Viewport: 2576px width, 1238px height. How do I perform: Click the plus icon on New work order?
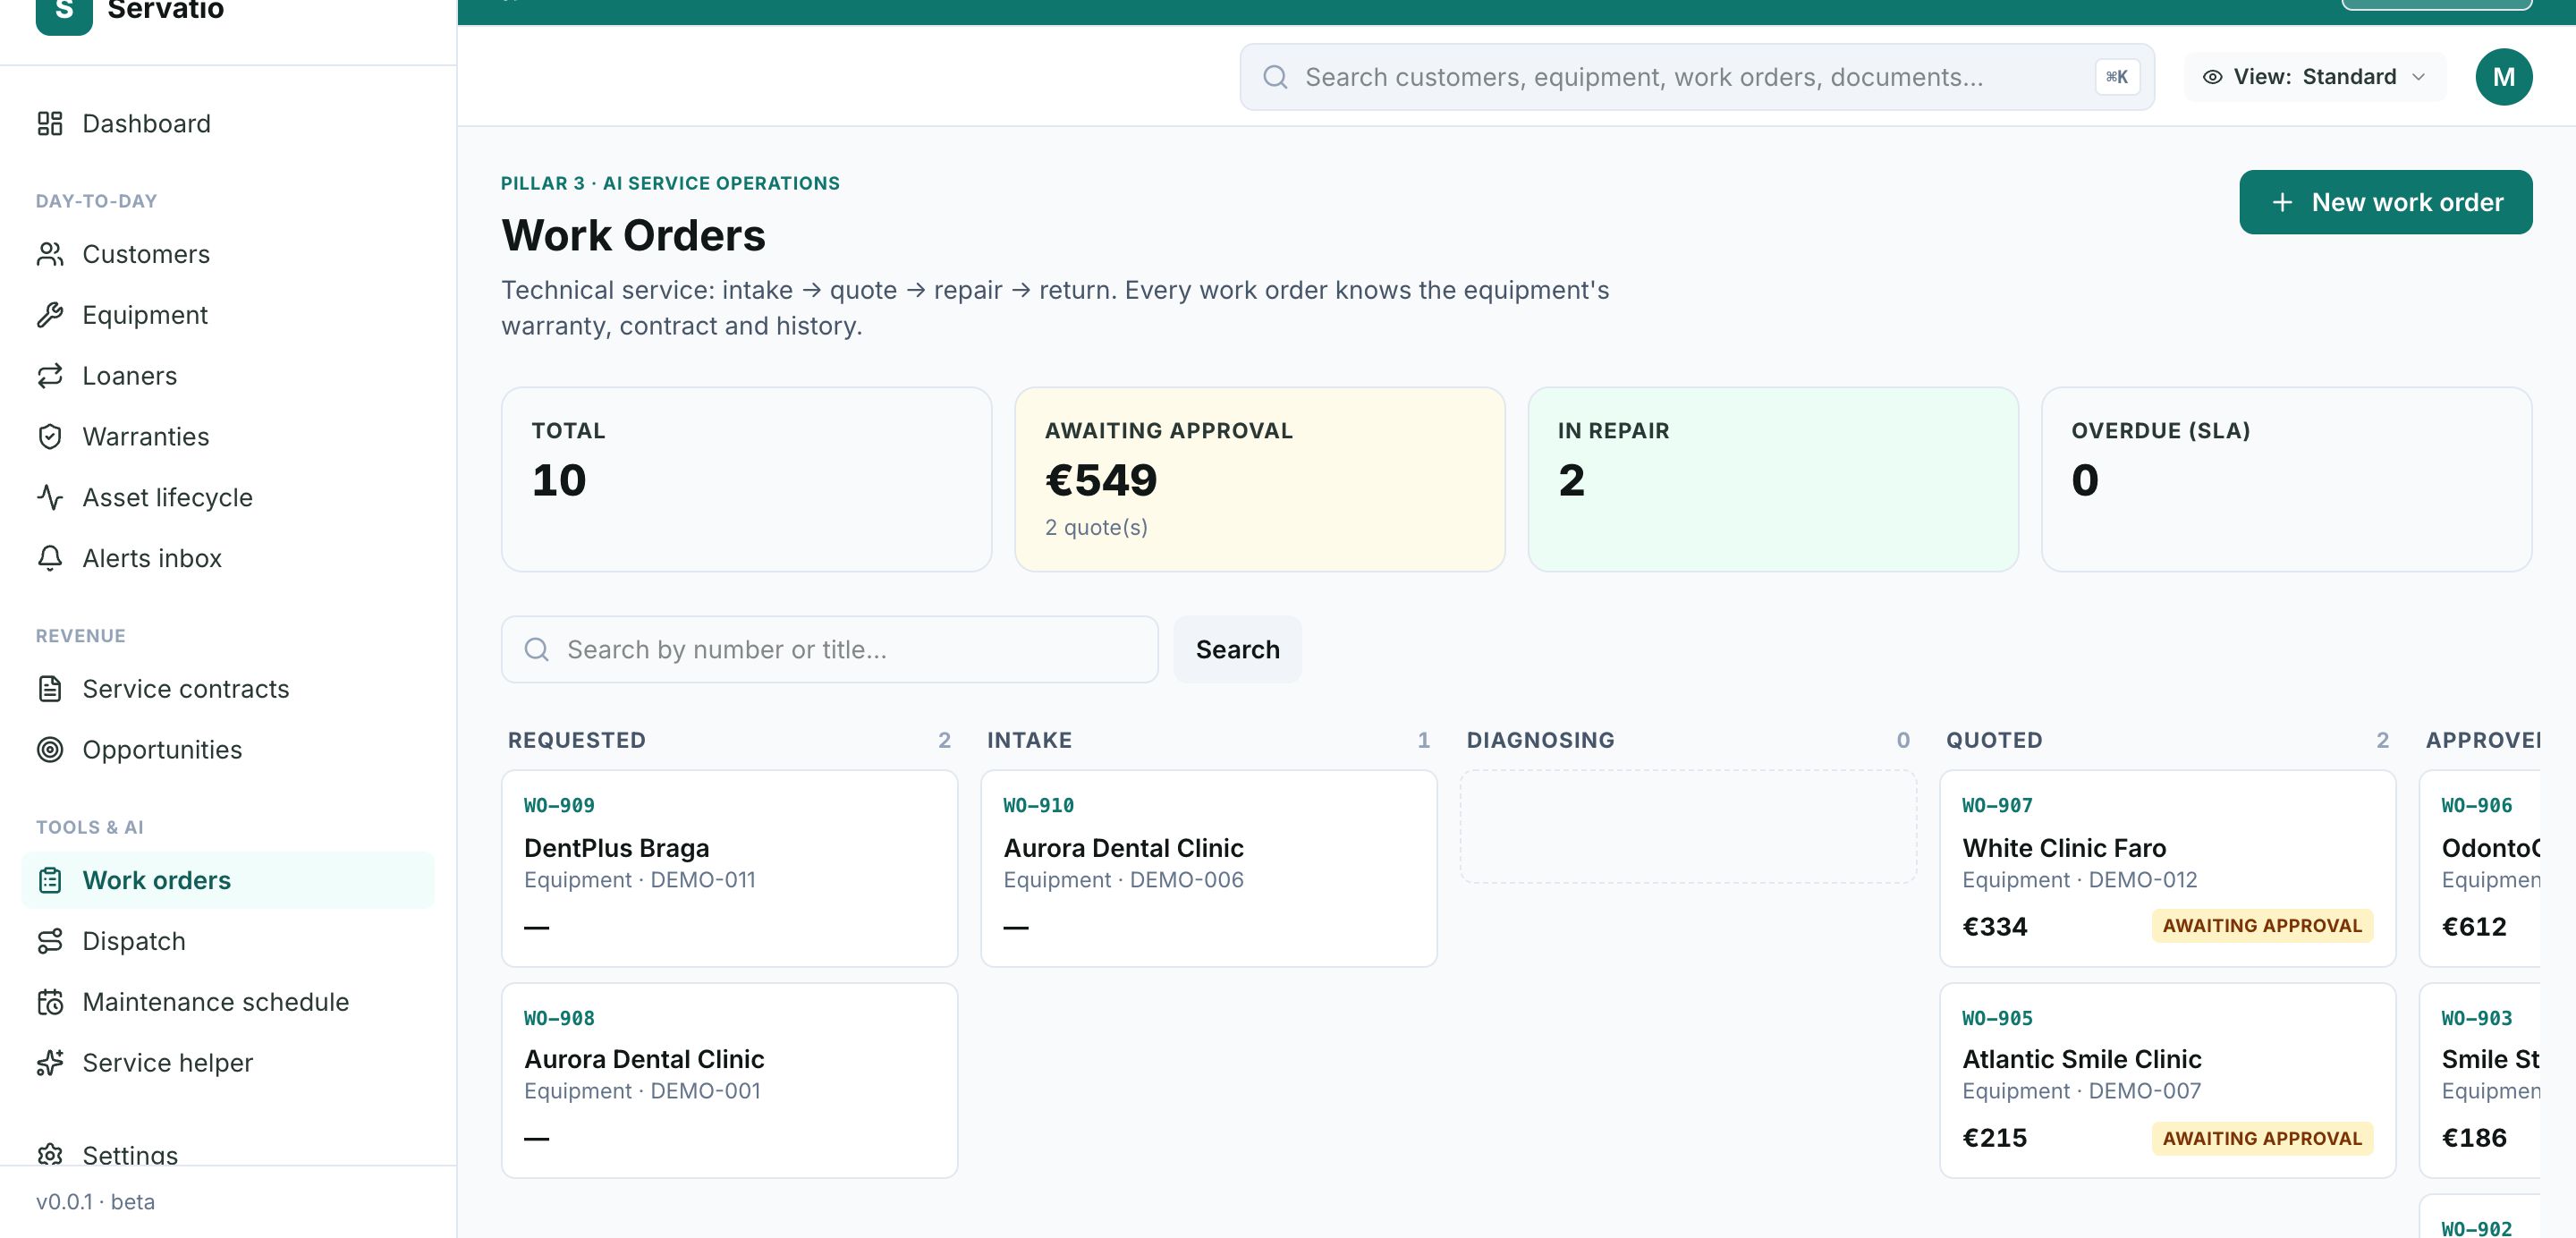point(2282,202)
